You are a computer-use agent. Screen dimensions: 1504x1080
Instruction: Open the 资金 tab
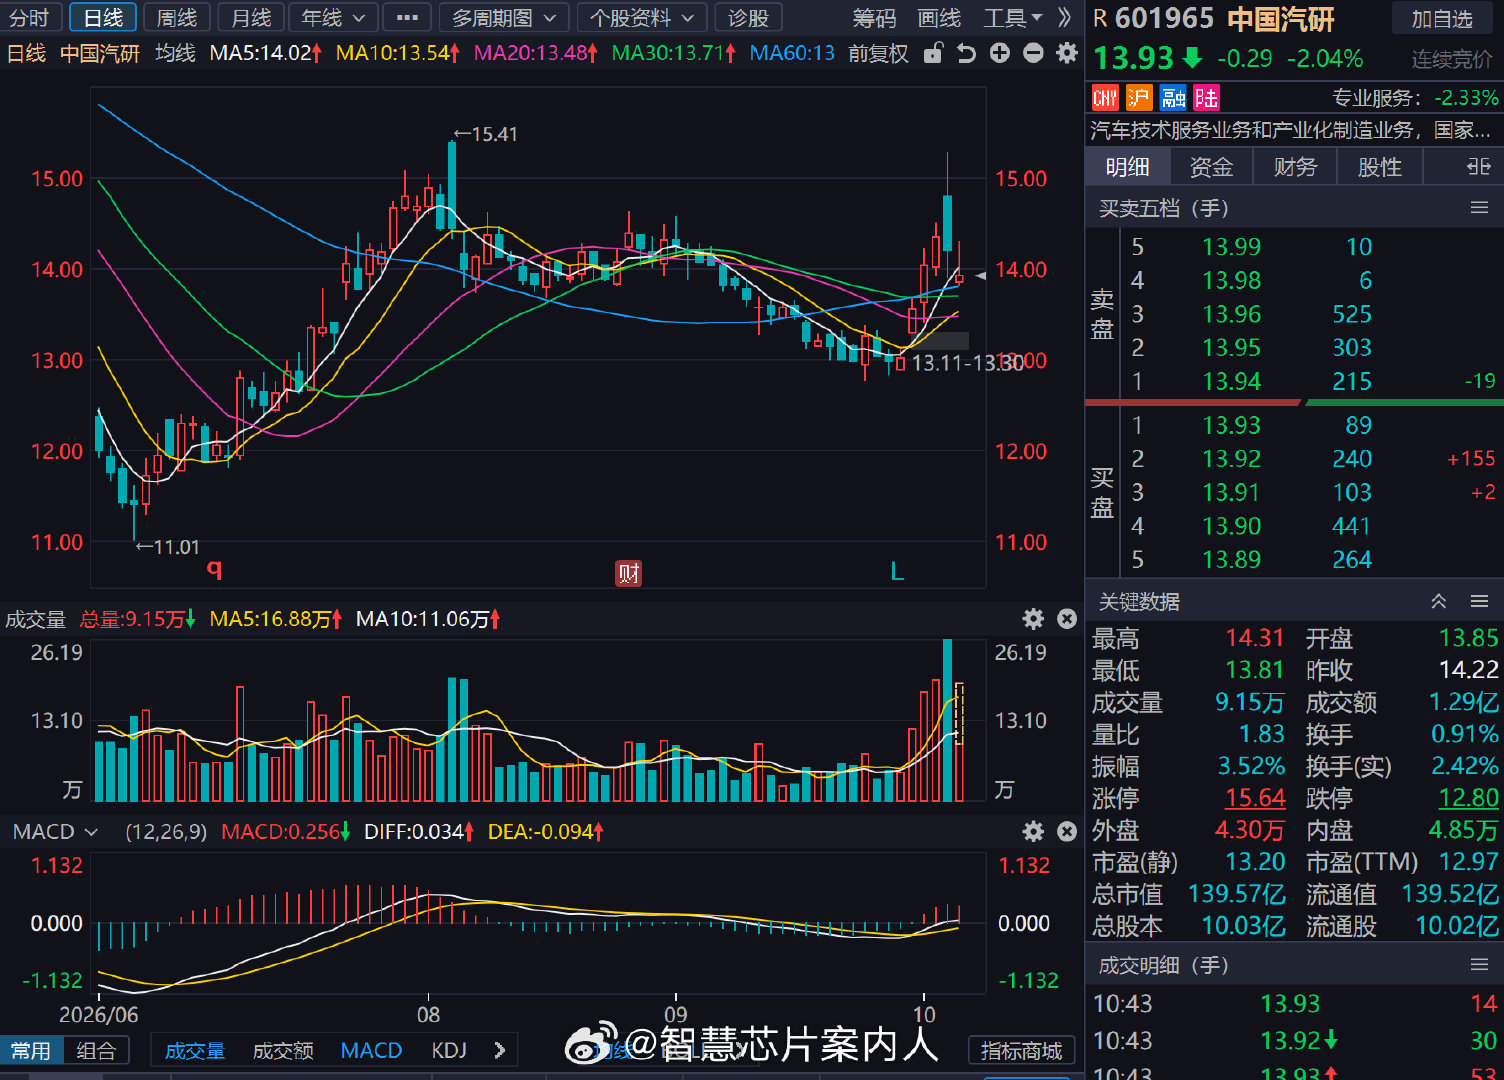(1211, 167)
